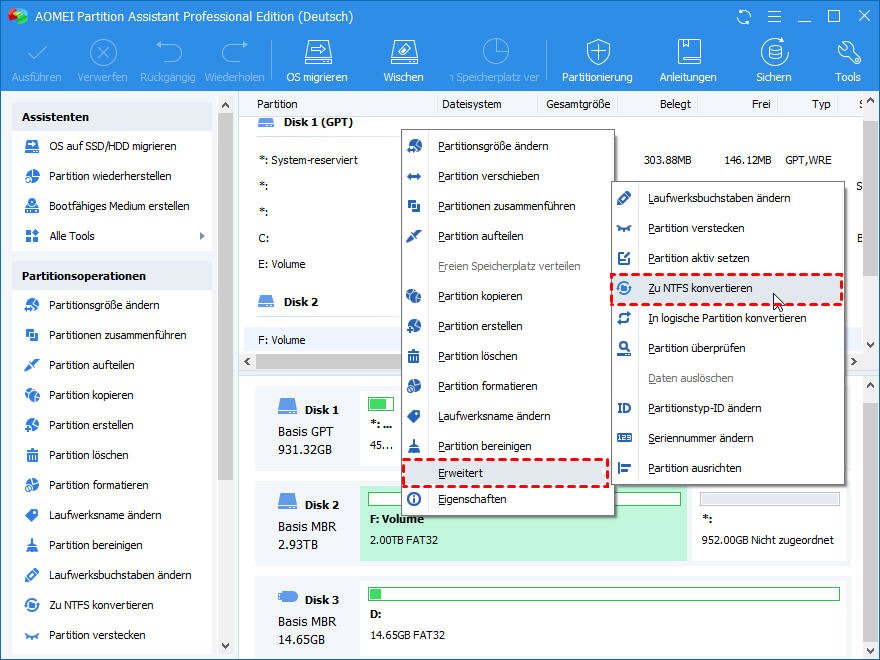The width and height of the screenshot is (880, 660).
Task: Click the Disk 2 Basis MBR disk label
Action: pyautogui.click(x=308, y=524)
